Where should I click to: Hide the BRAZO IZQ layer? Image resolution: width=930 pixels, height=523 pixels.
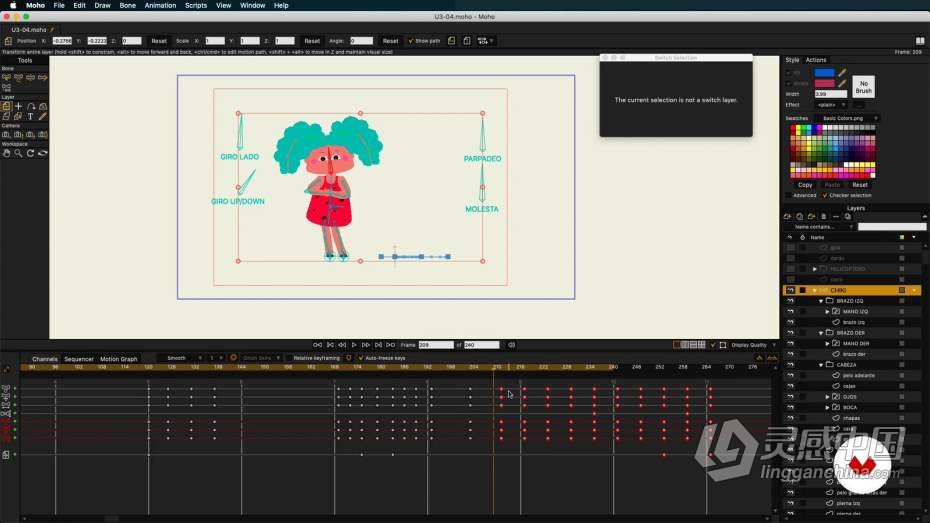[790, 301]
